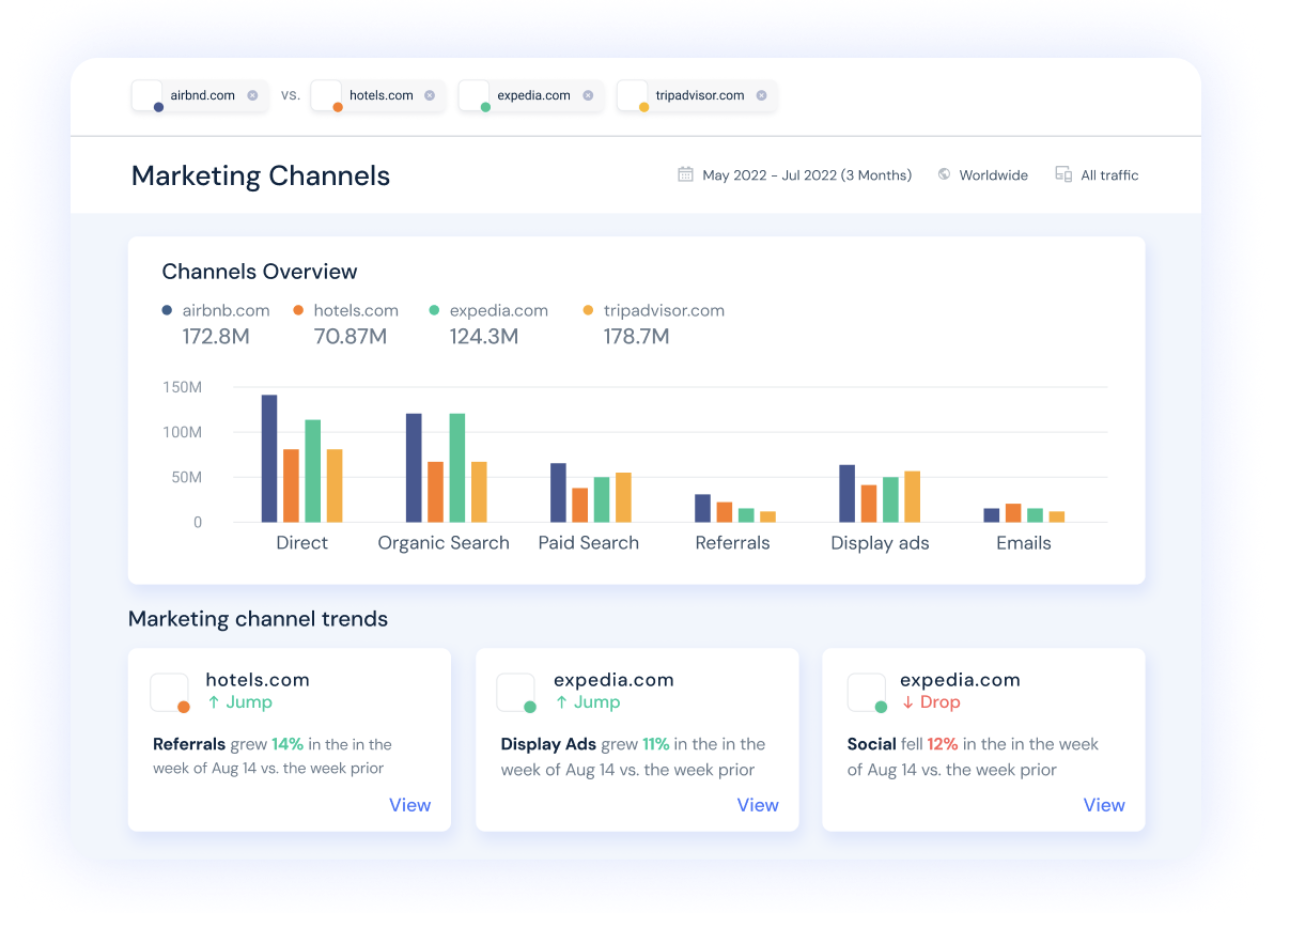Image resolution: width=1290 pixels, height=944 pixels.
Task: Click the tripadvisor.com favicon box in the top chip
Action: [x=632, y=95]
